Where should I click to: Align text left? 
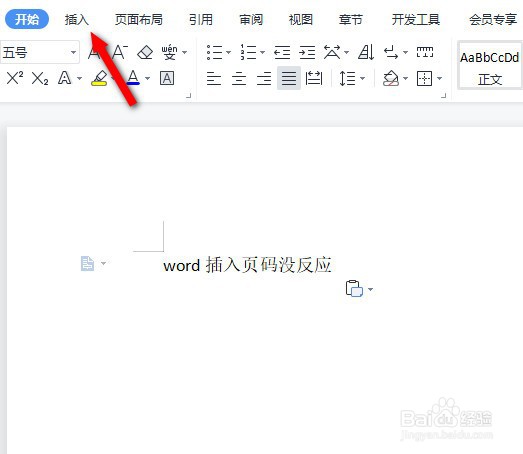pos(214,78)
